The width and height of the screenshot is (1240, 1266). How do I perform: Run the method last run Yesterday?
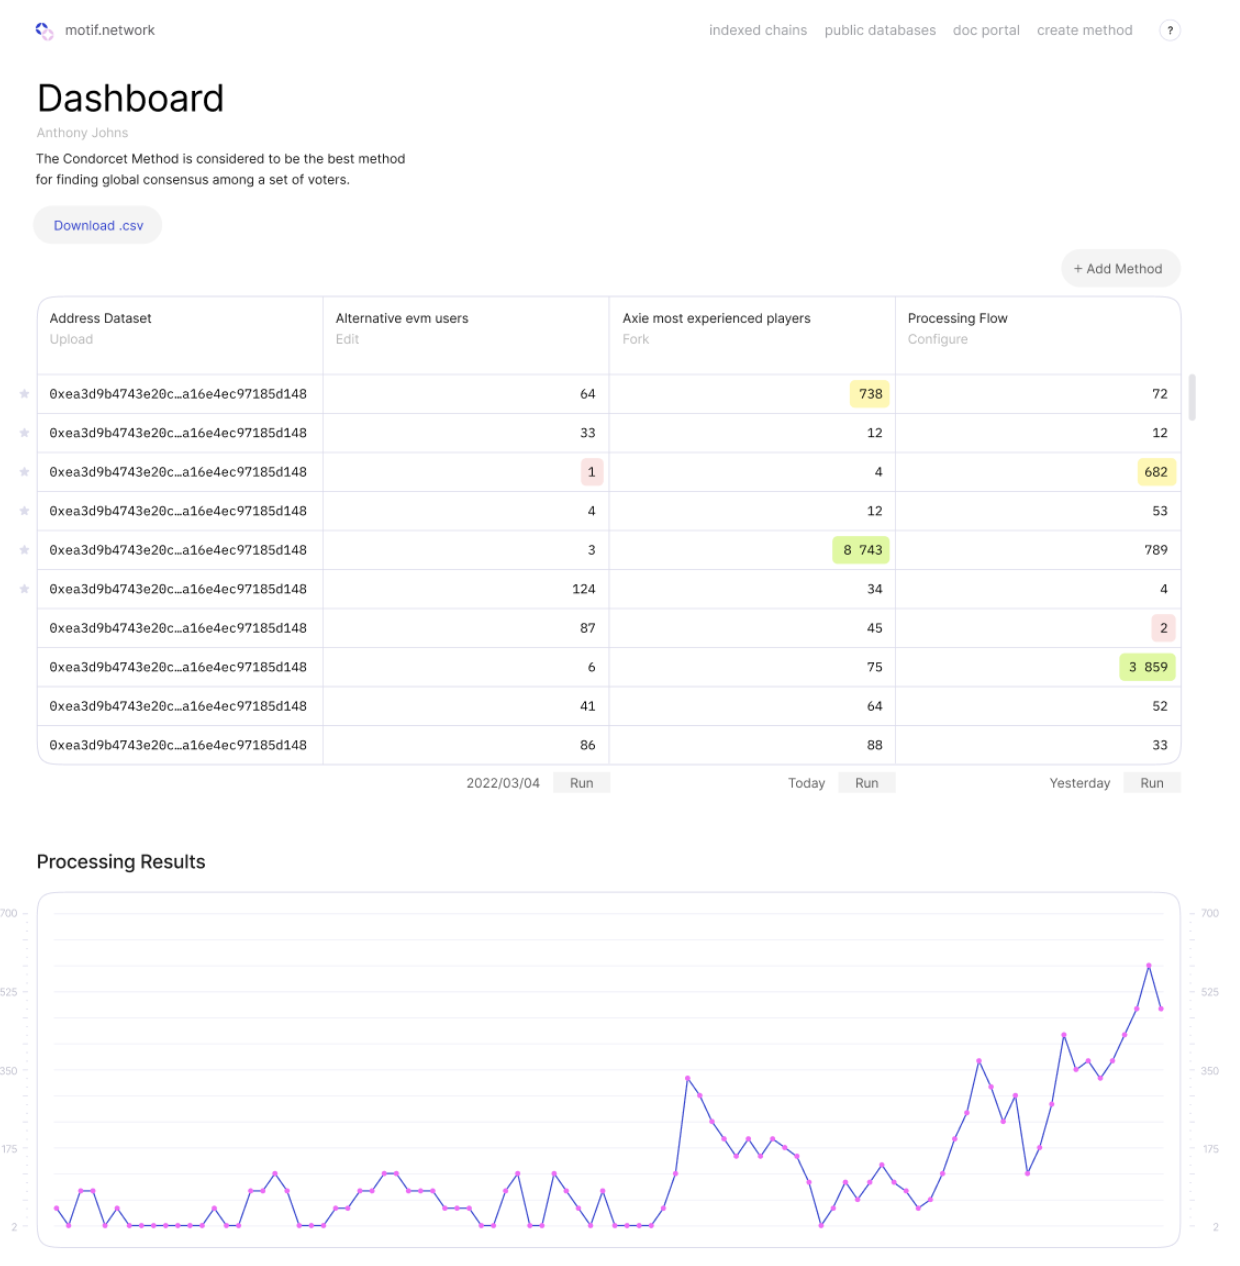click(1151, 783)
